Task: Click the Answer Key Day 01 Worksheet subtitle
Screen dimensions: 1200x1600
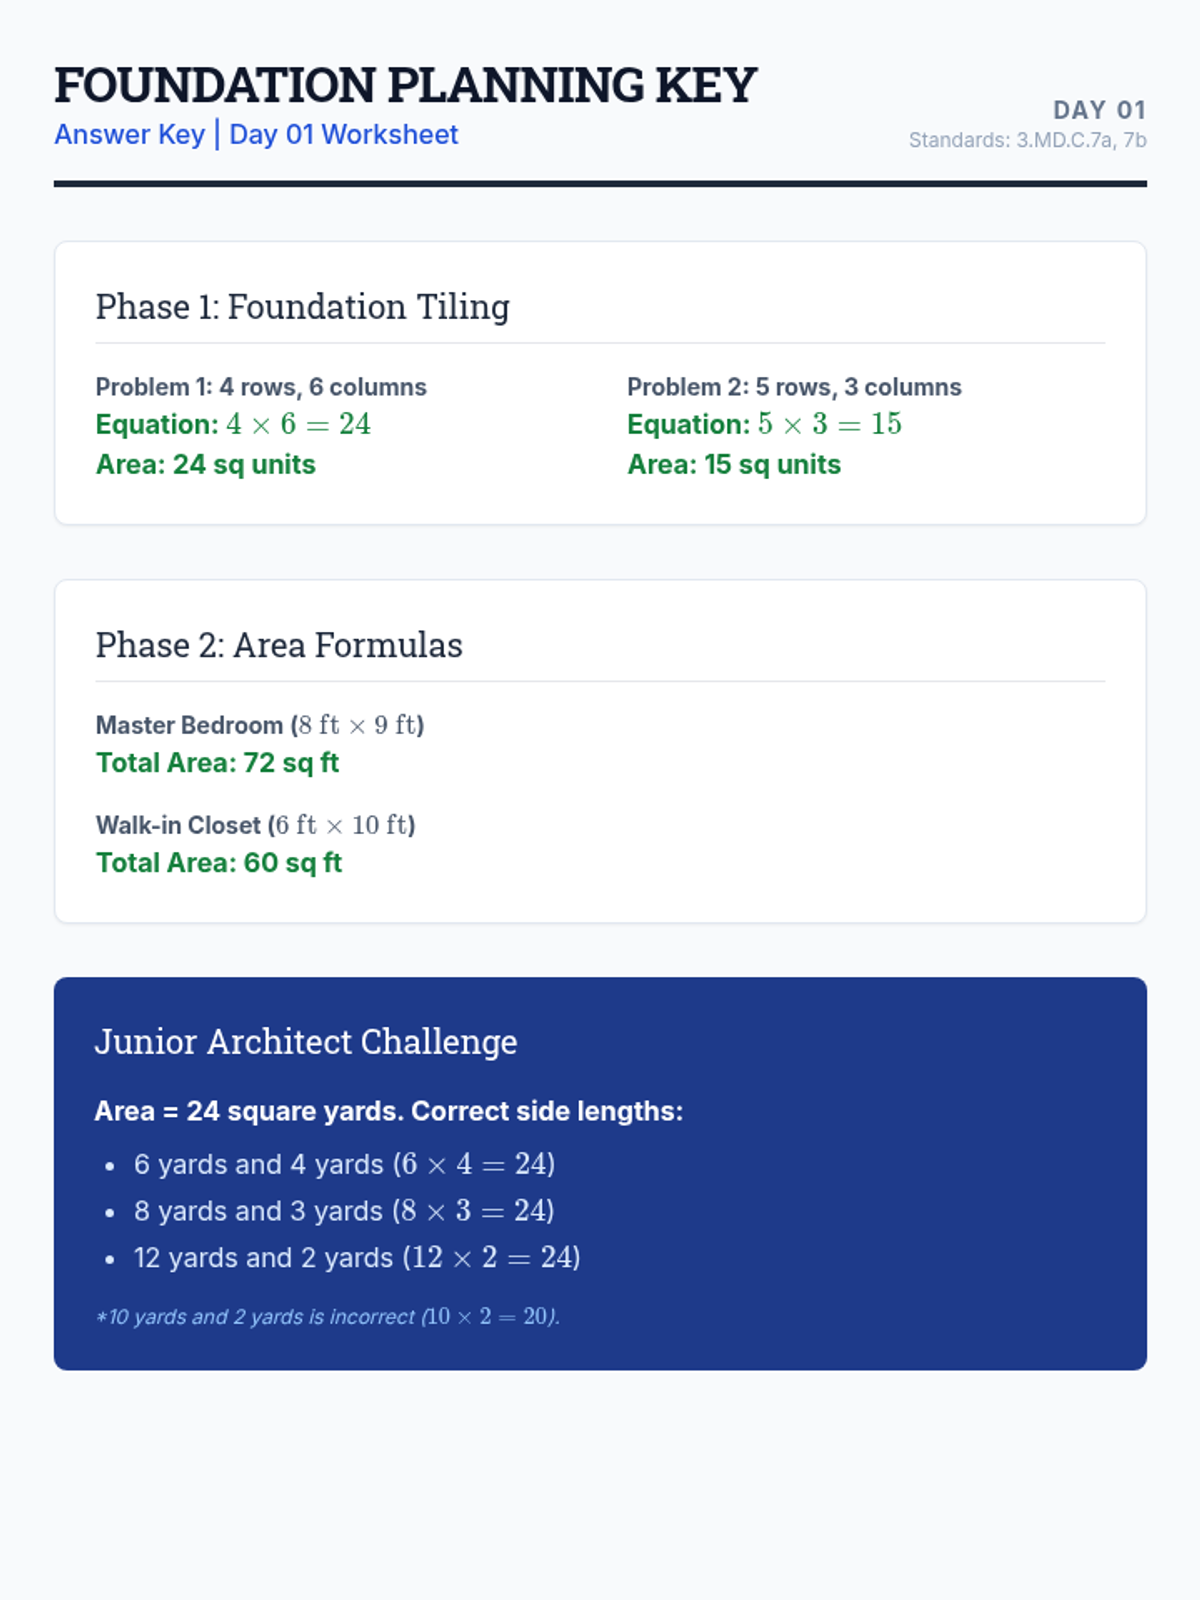Action: click(x=256, y=135)
